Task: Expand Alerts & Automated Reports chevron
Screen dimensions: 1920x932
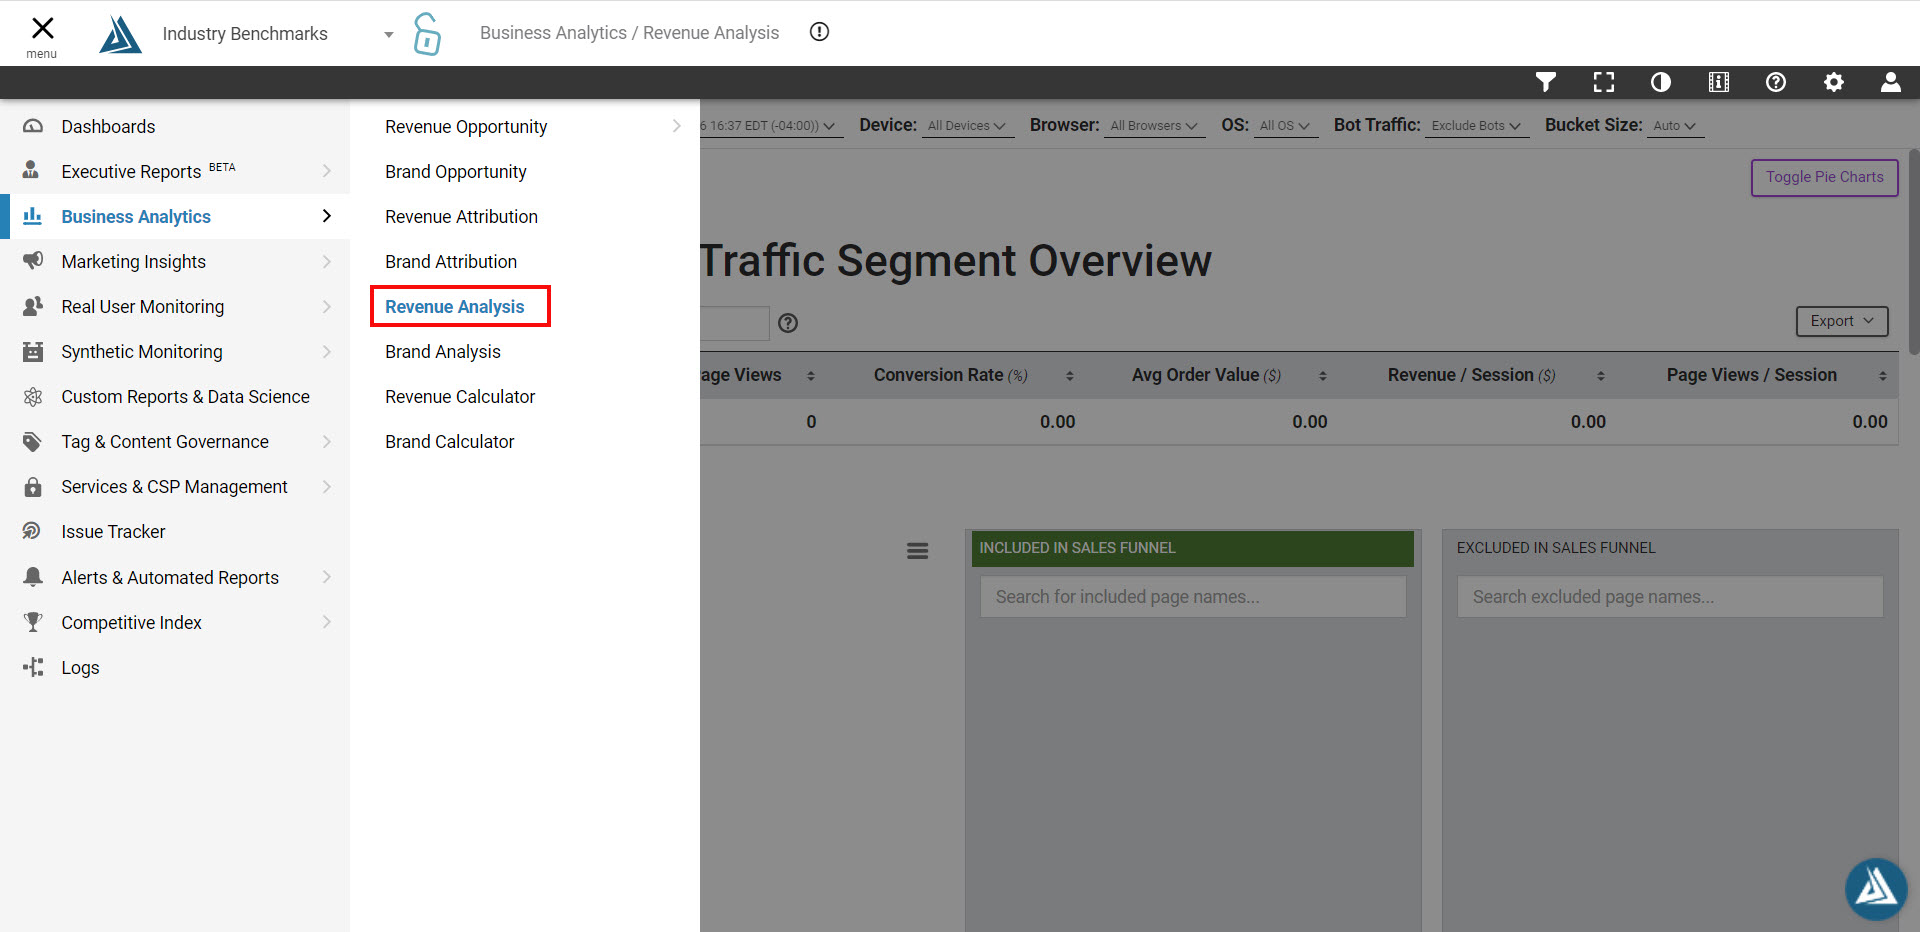Action: (327, 577)
